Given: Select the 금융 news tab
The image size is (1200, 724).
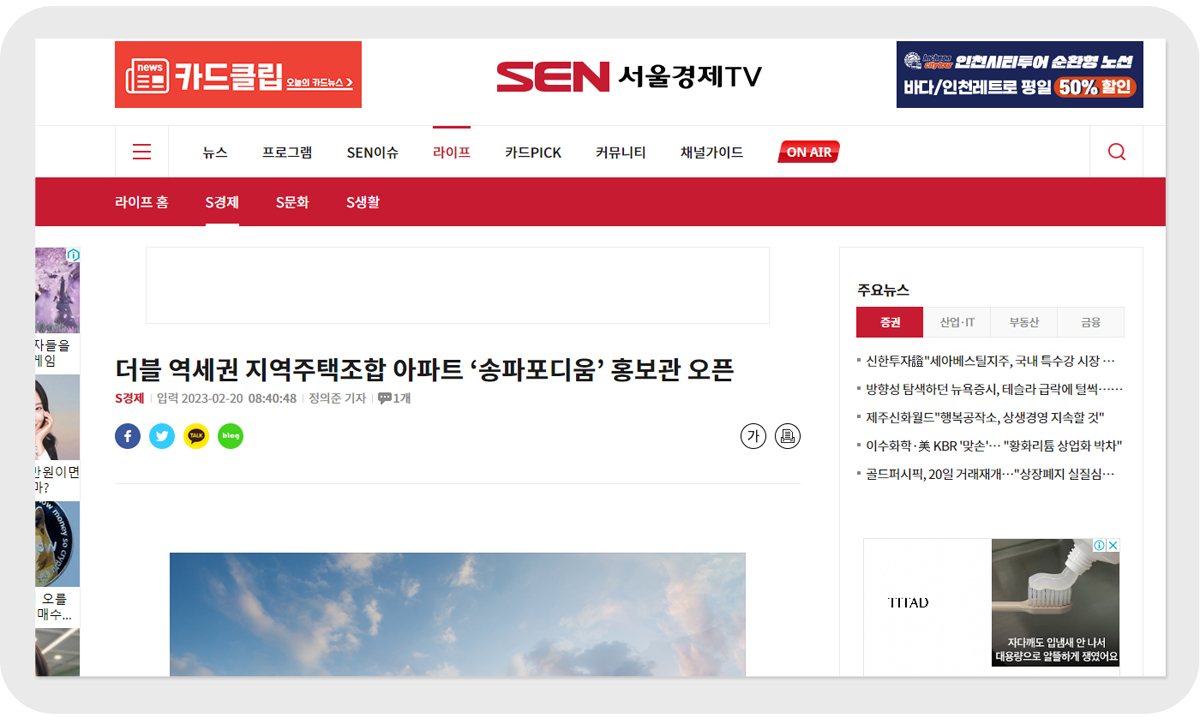Looking at the screenshot, I should pos(1091,322).
